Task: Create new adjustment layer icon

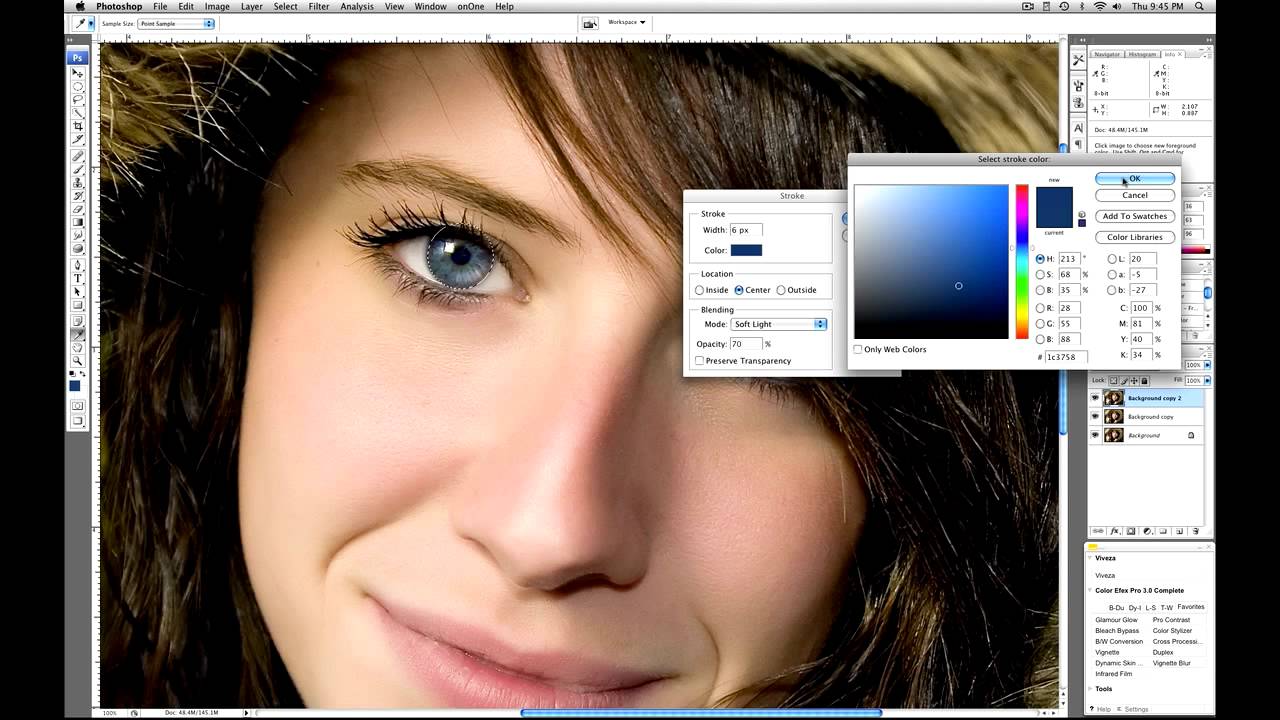Action: point(1147,531)
